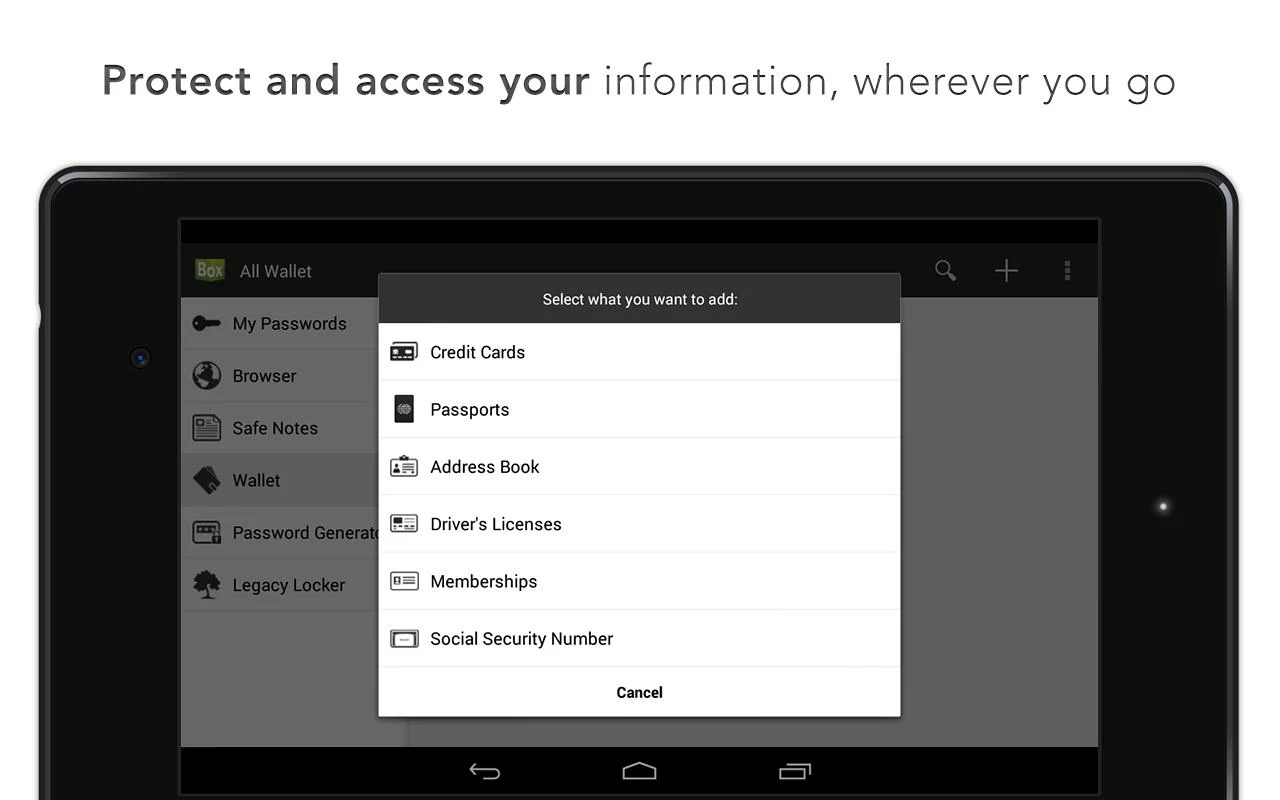The height and width of the screenshot is (800, 1280).
Task: Tap the green Box app logo
Action: tap(210, 270)
